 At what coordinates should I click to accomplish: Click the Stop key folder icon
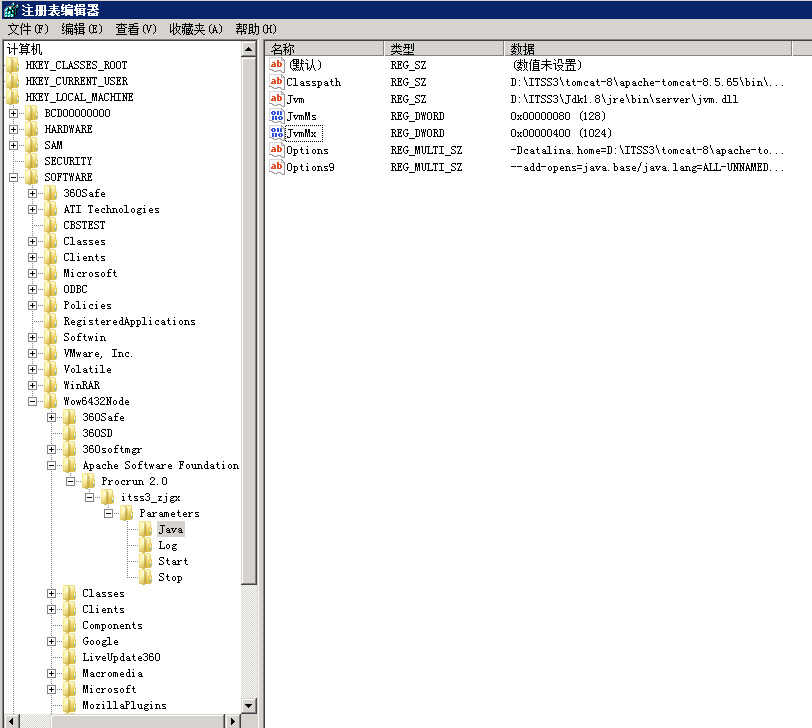[x=146, y=577]
